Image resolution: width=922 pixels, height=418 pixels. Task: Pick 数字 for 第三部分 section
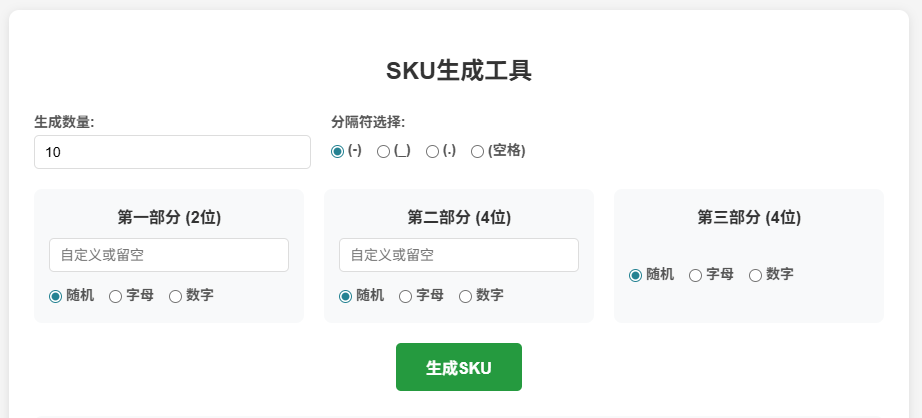(756, 275)
